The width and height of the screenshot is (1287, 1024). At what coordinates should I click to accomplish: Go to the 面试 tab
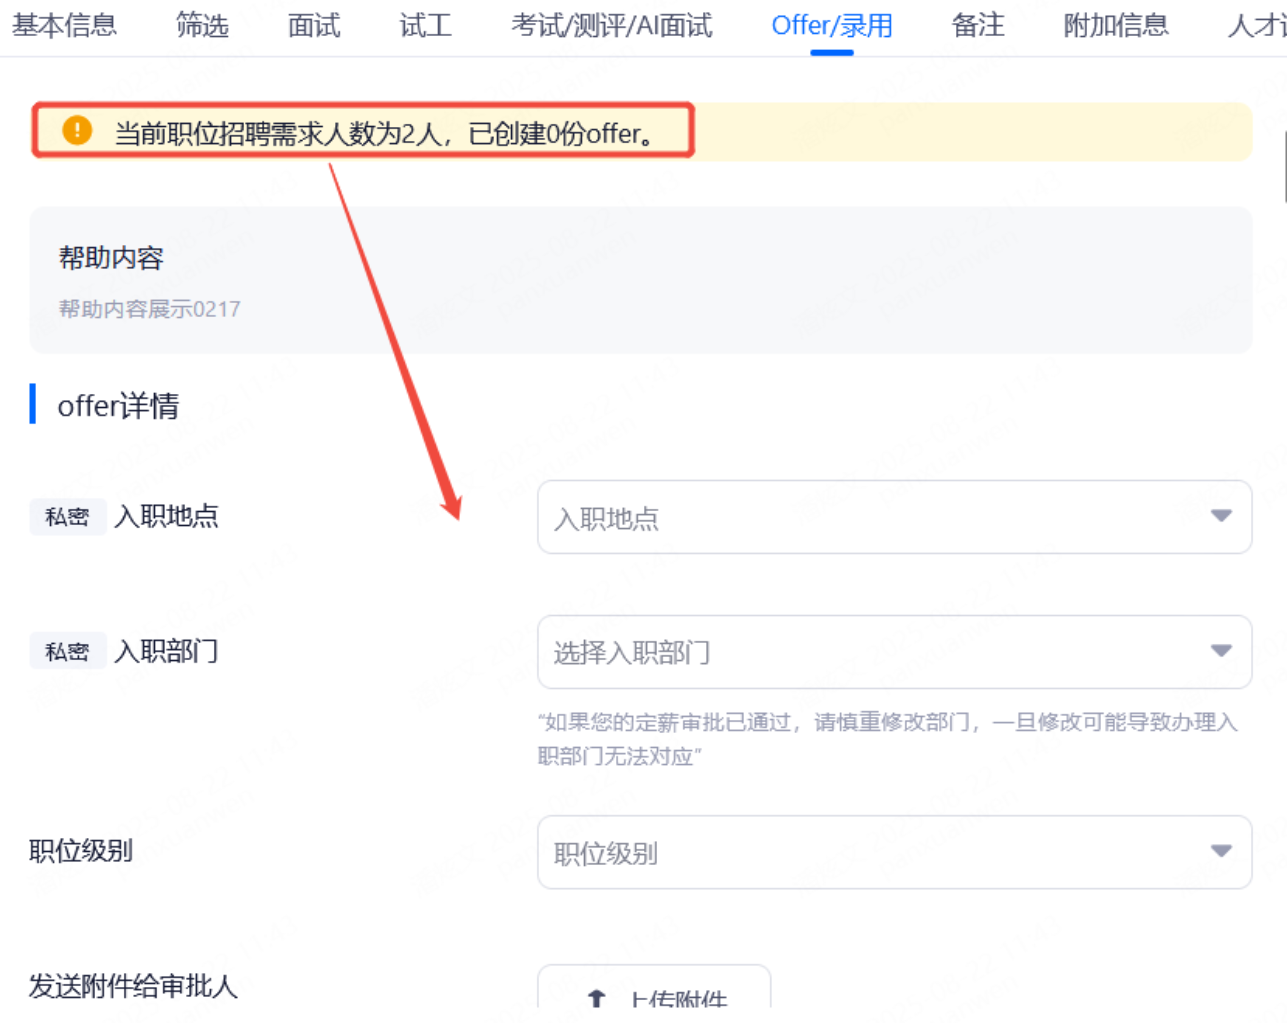[314, 25]
